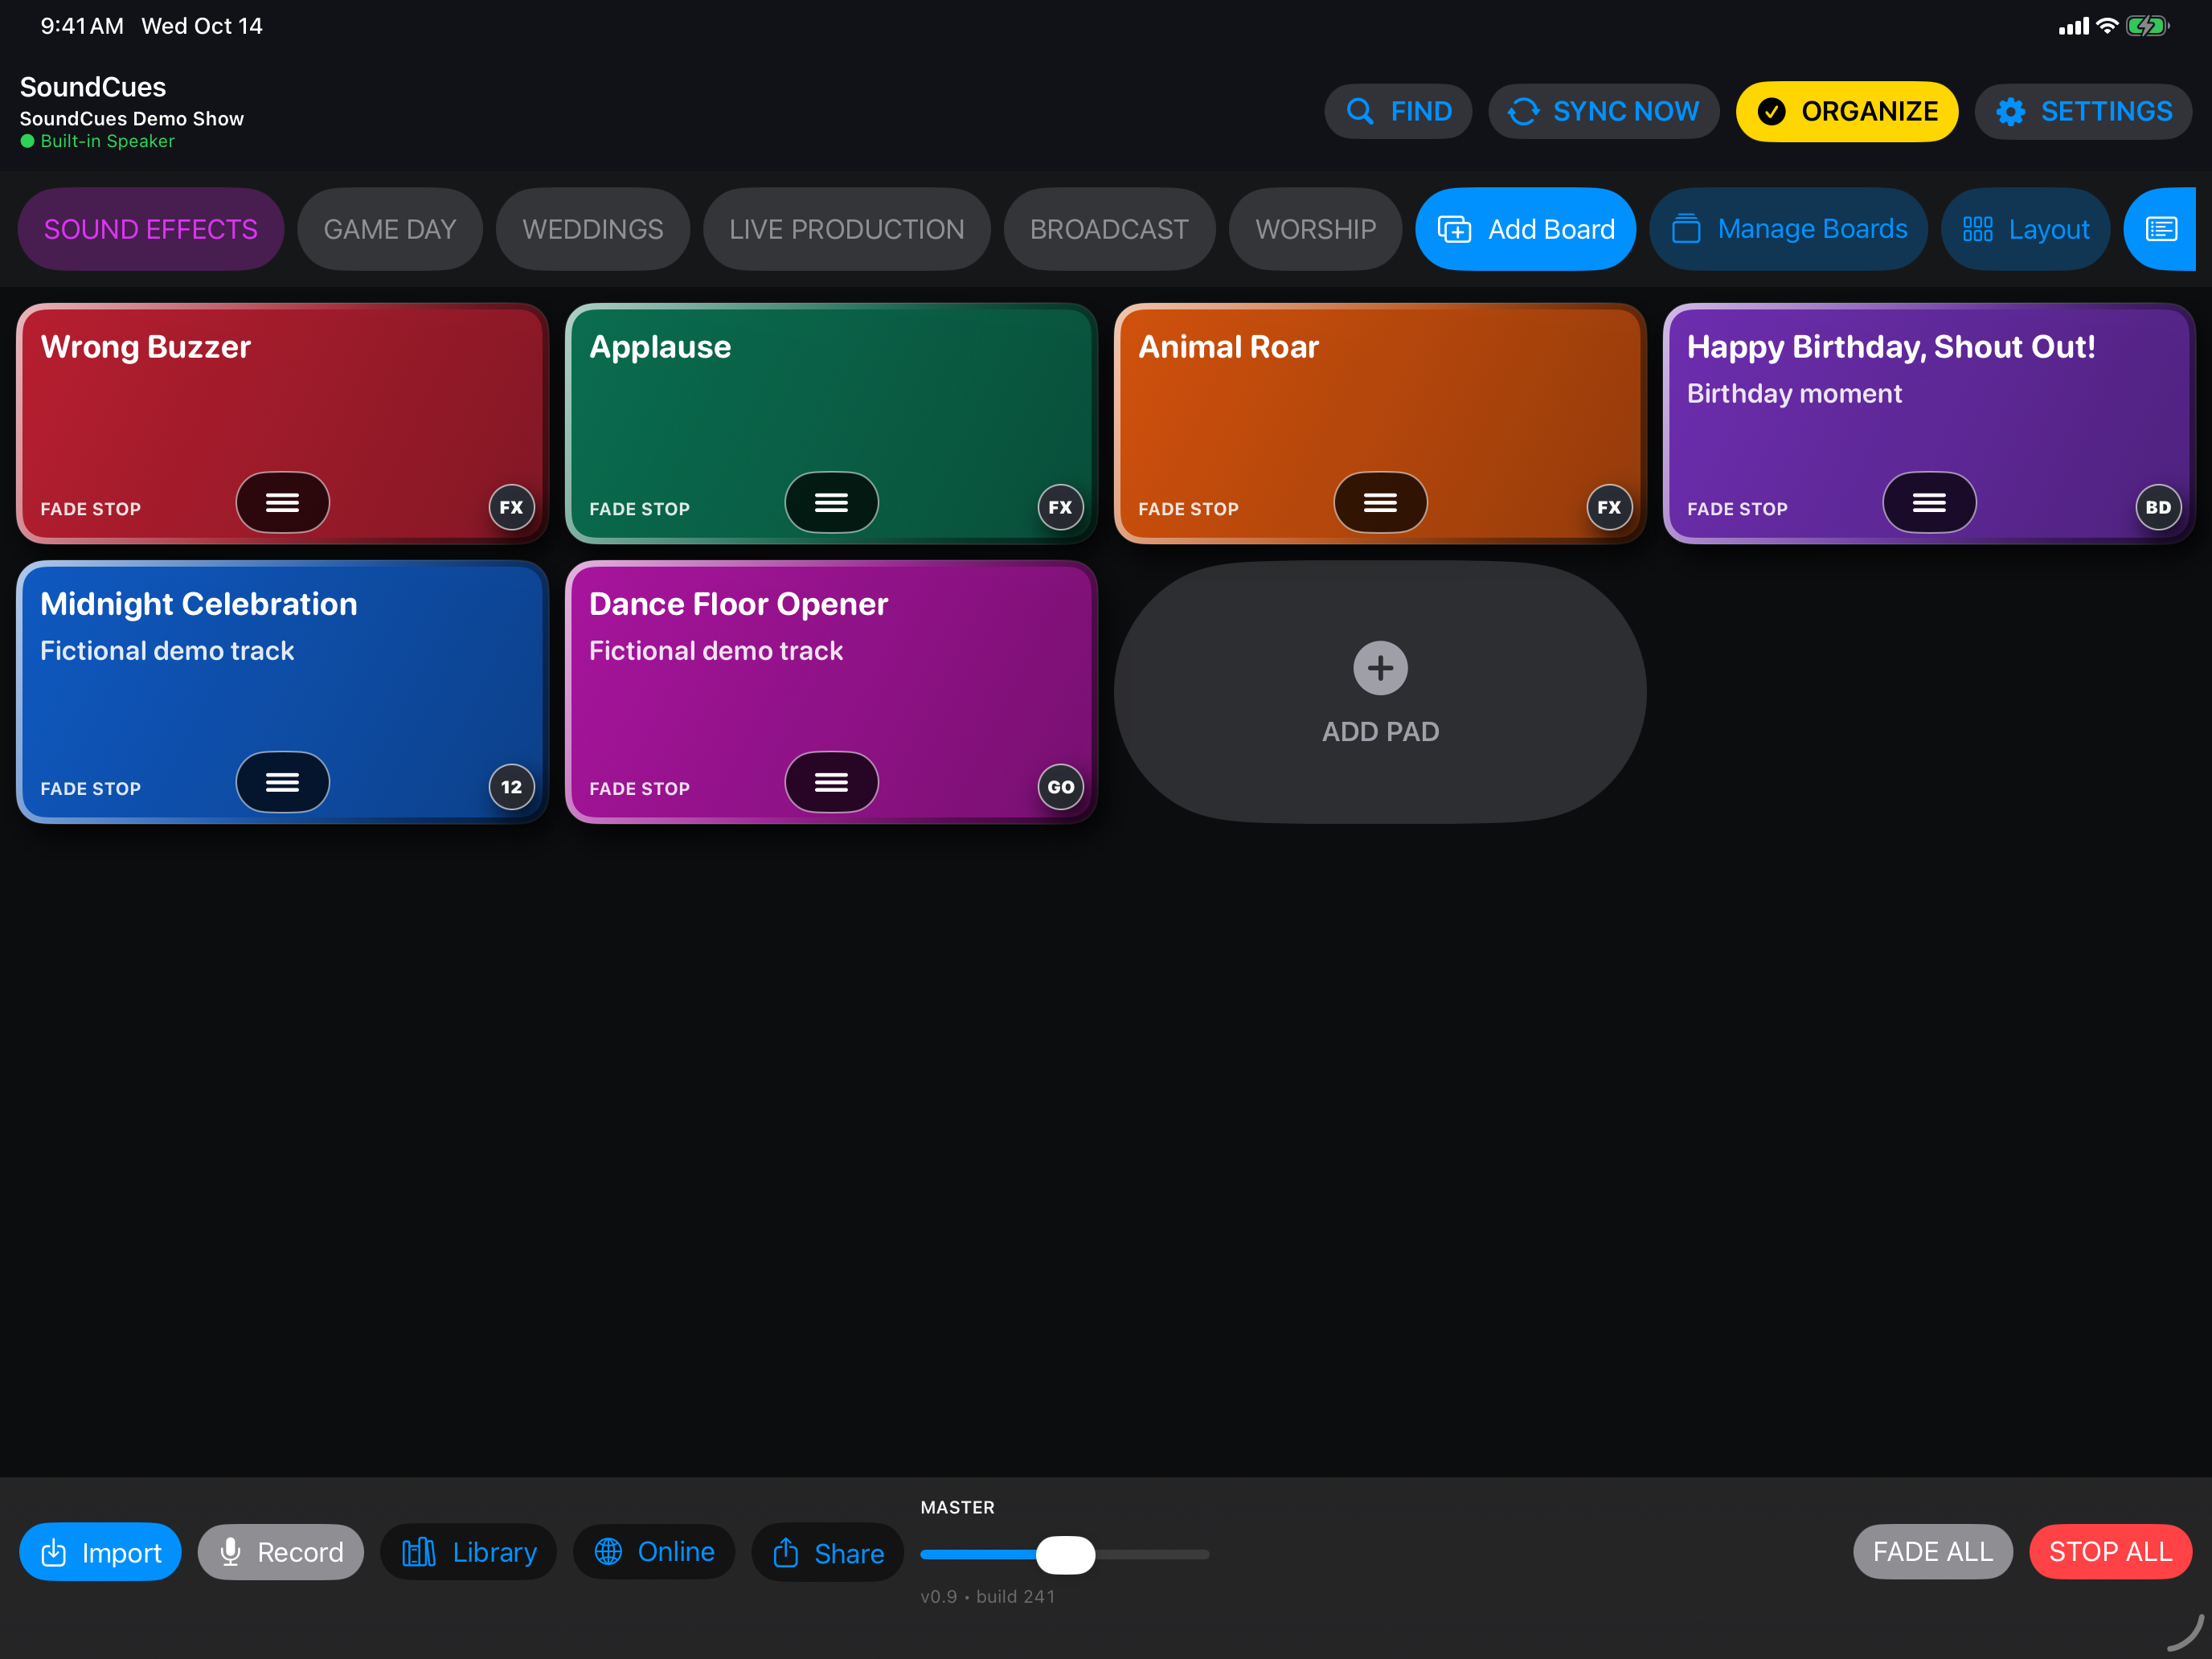Tap the handle icon on Animal Roar pad
2212x1659 pixels.
point(1380,502)
